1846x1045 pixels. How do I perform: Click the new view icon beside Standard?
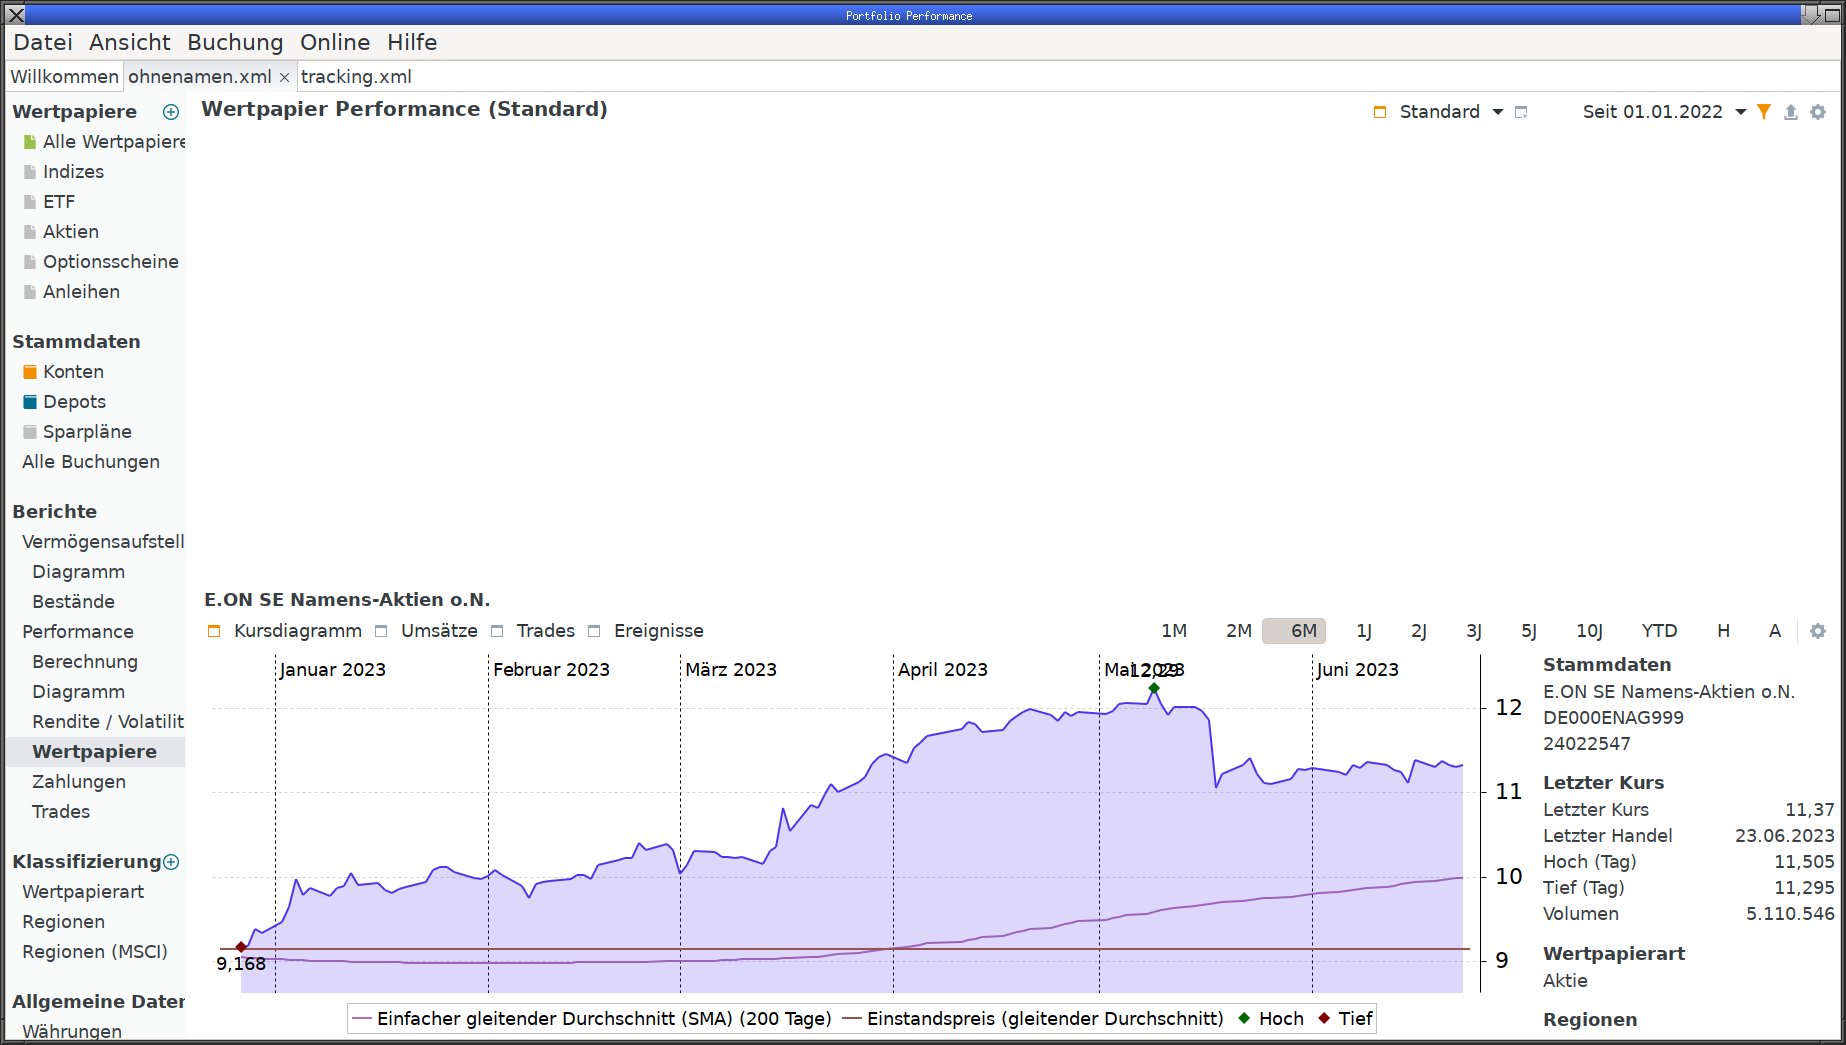pyautogui.click(x=1521, y=112)
